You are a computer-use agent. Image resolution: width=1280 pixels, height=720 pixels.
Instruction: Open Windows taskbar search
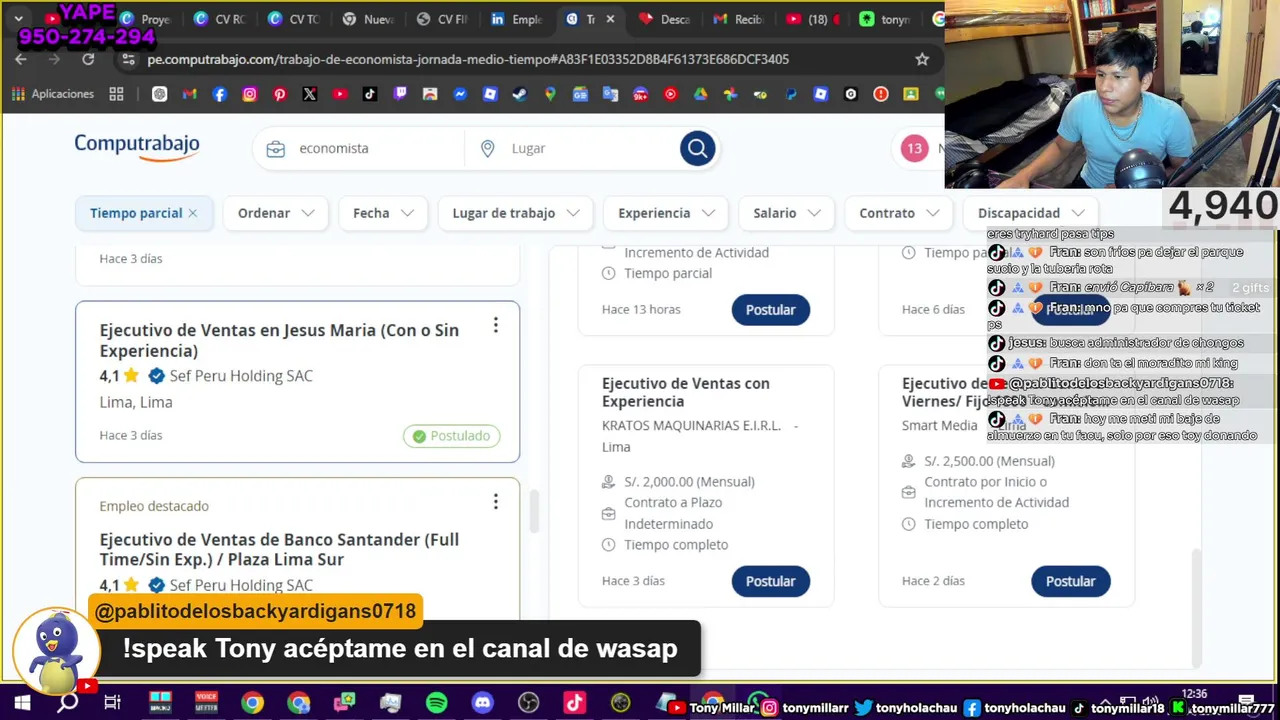click(x=68, y=703)
